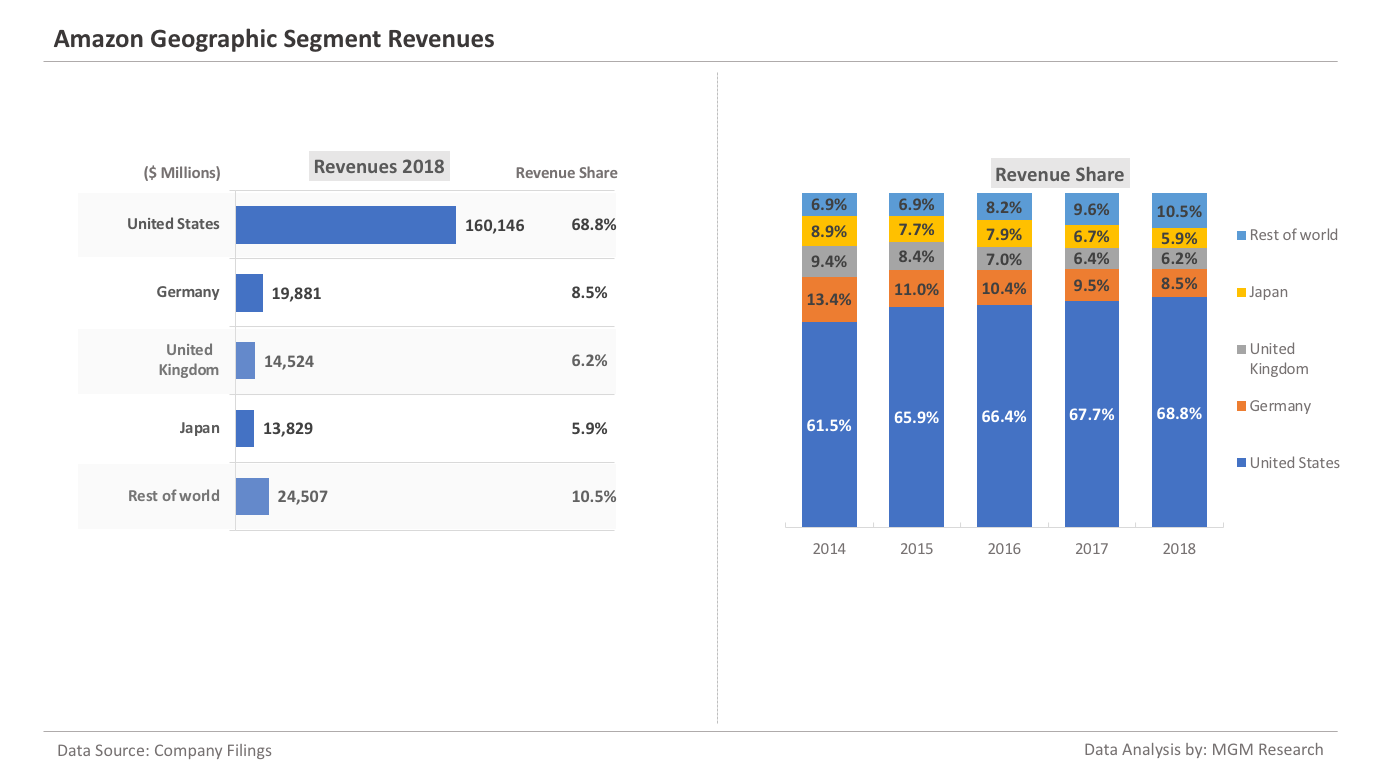The height and width of the screenshot is (781, 1382).
Task: Click the Amazon Geographic Segment Revenues heading
Action: [274, 39]
